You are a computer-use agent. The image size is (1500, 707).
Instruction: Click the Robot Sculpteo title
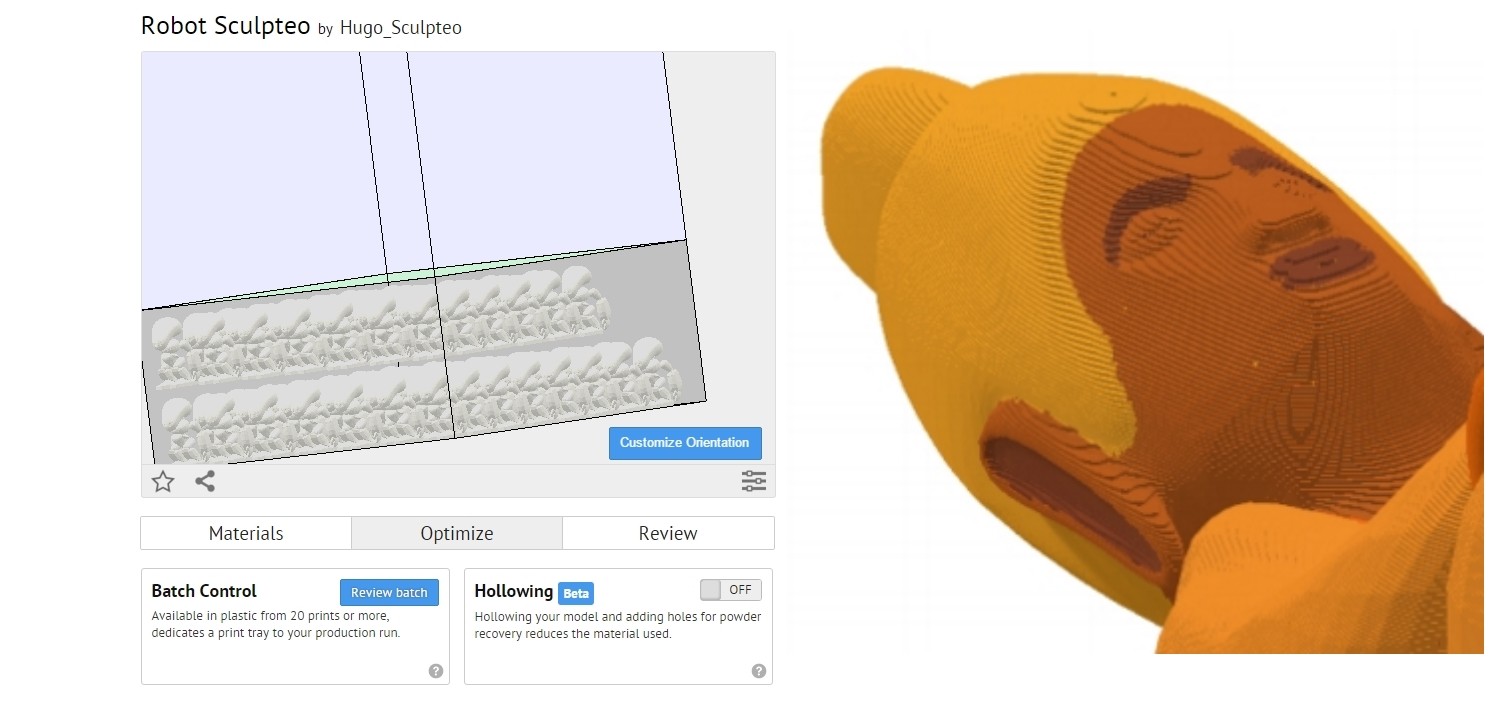click(x=225, y=26)
